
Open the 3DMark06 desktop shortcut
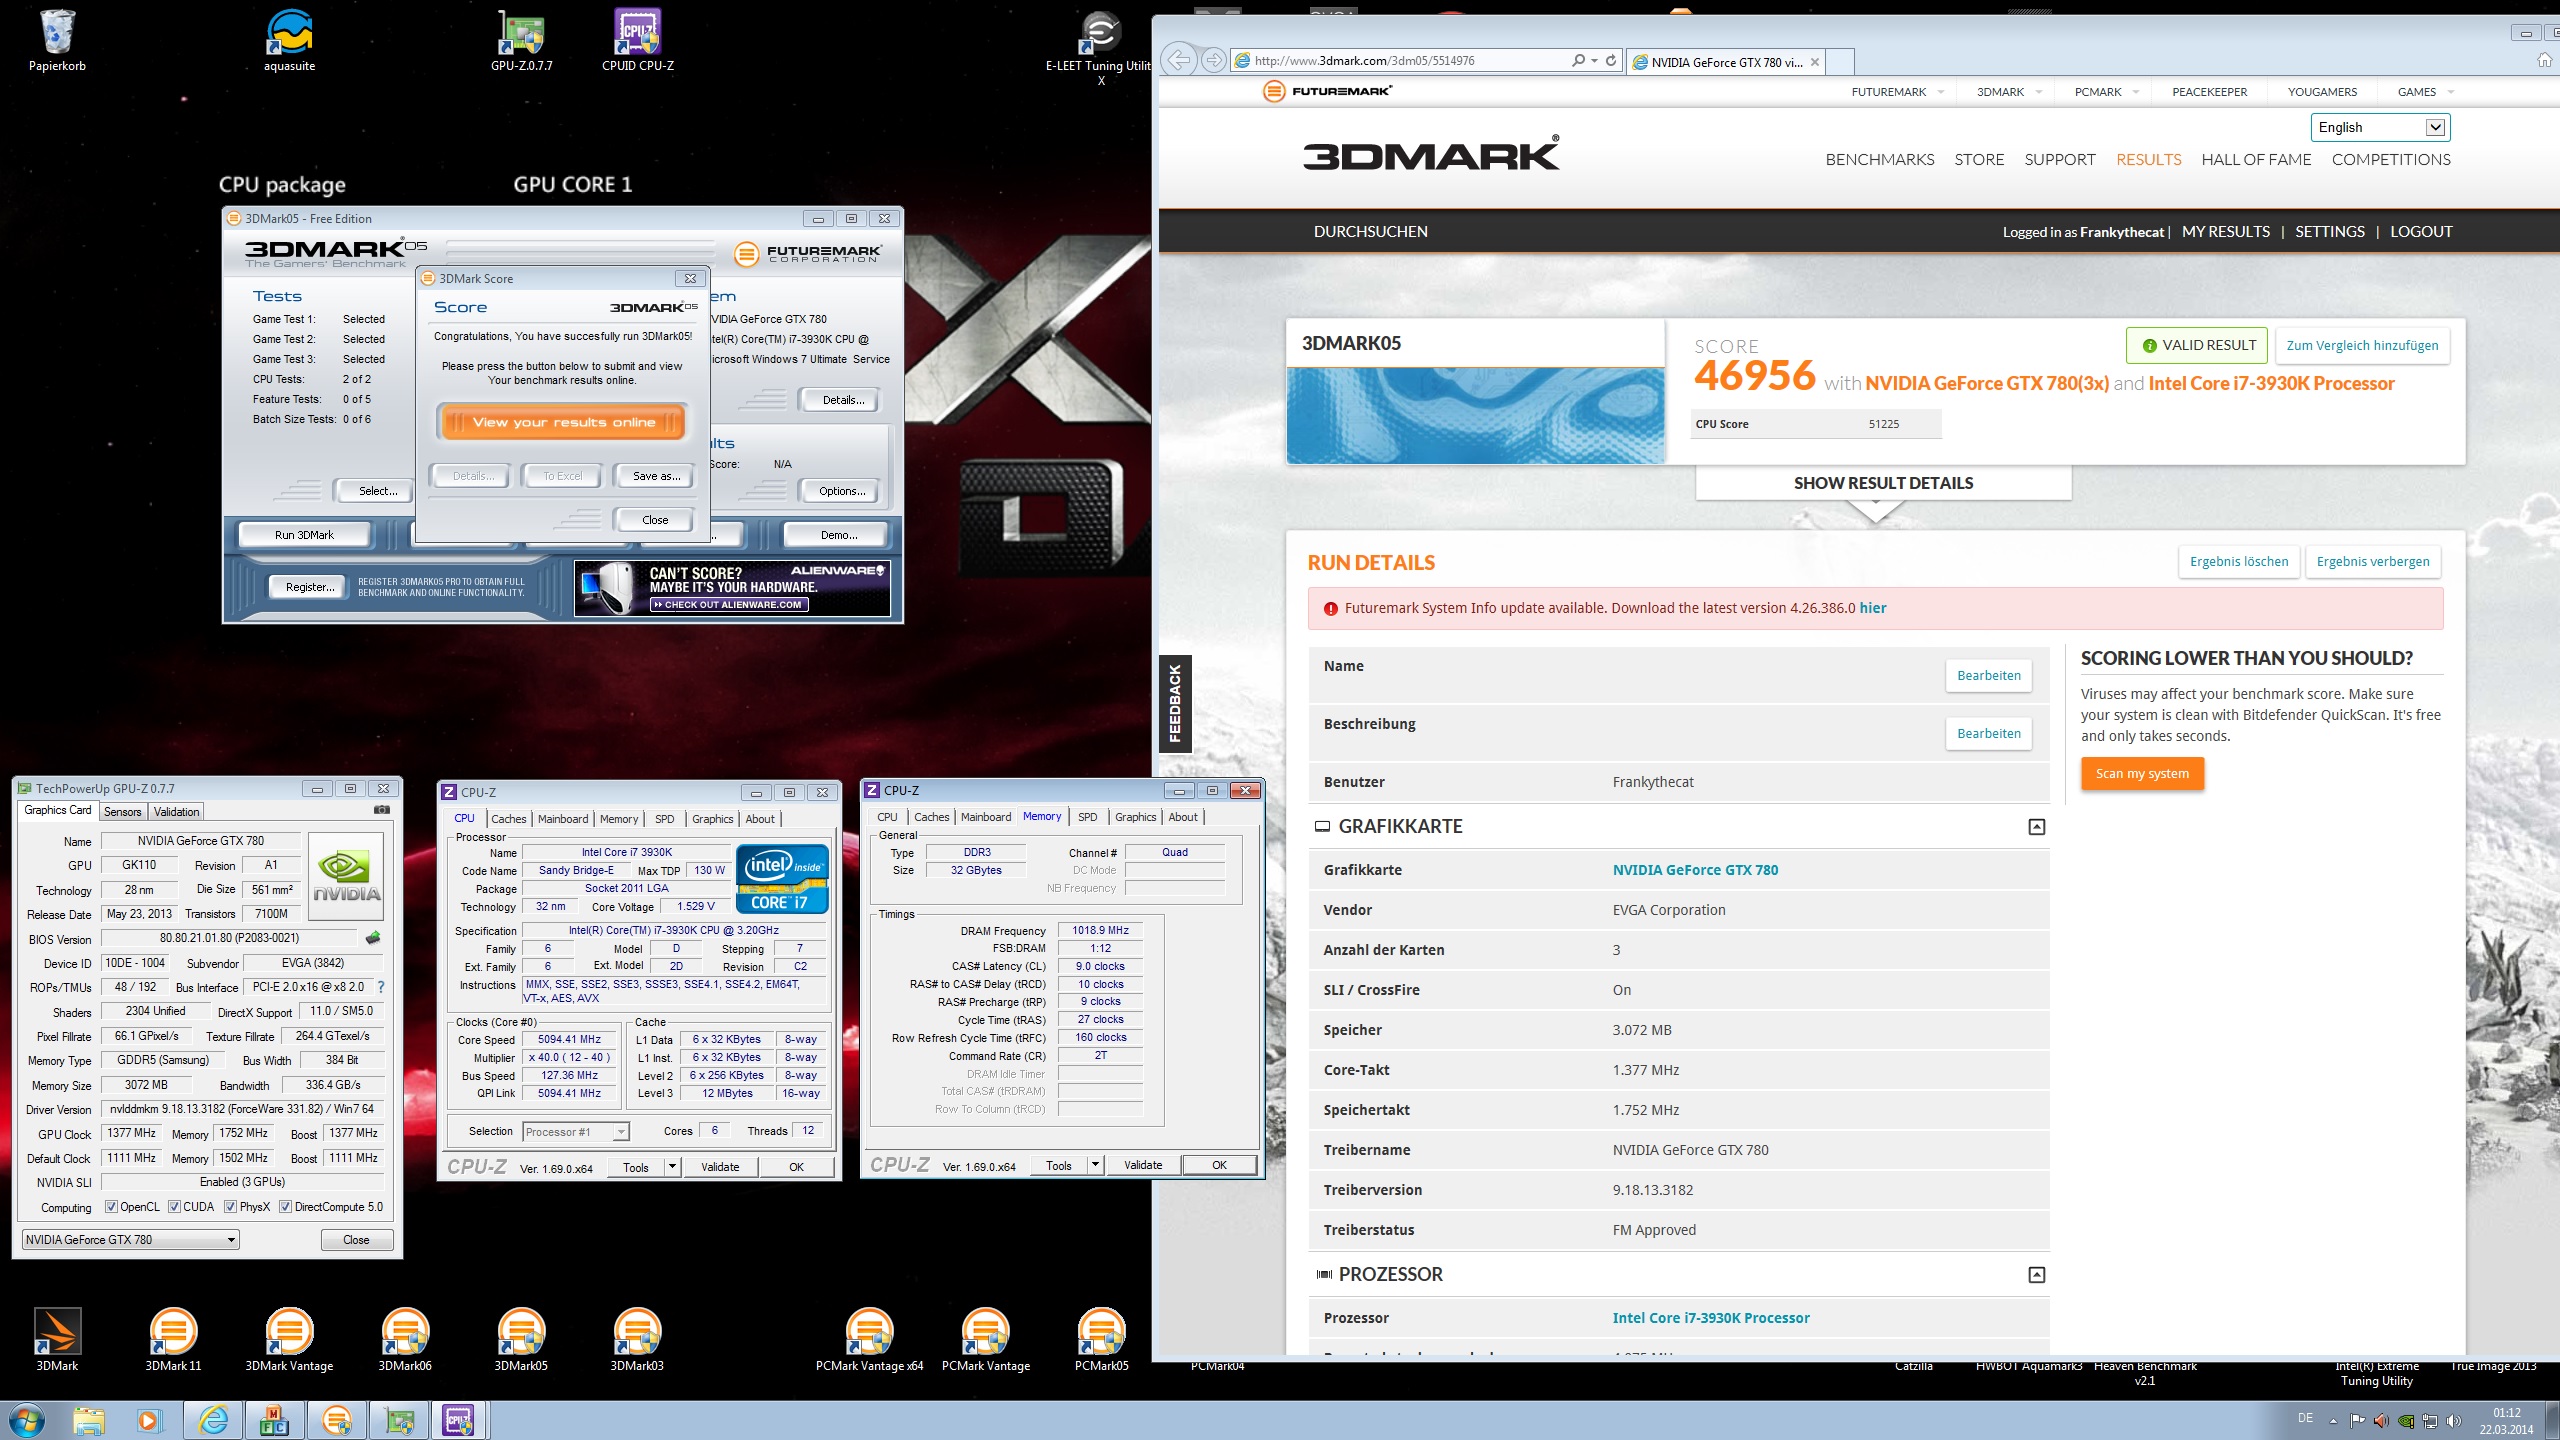tap(405, 1340)
